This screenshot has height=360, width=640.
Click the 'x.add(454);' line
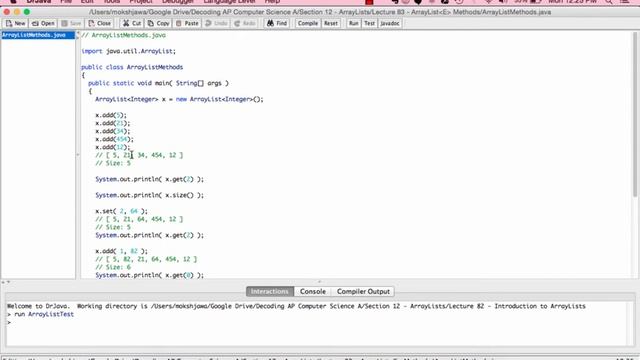(114, 139)
